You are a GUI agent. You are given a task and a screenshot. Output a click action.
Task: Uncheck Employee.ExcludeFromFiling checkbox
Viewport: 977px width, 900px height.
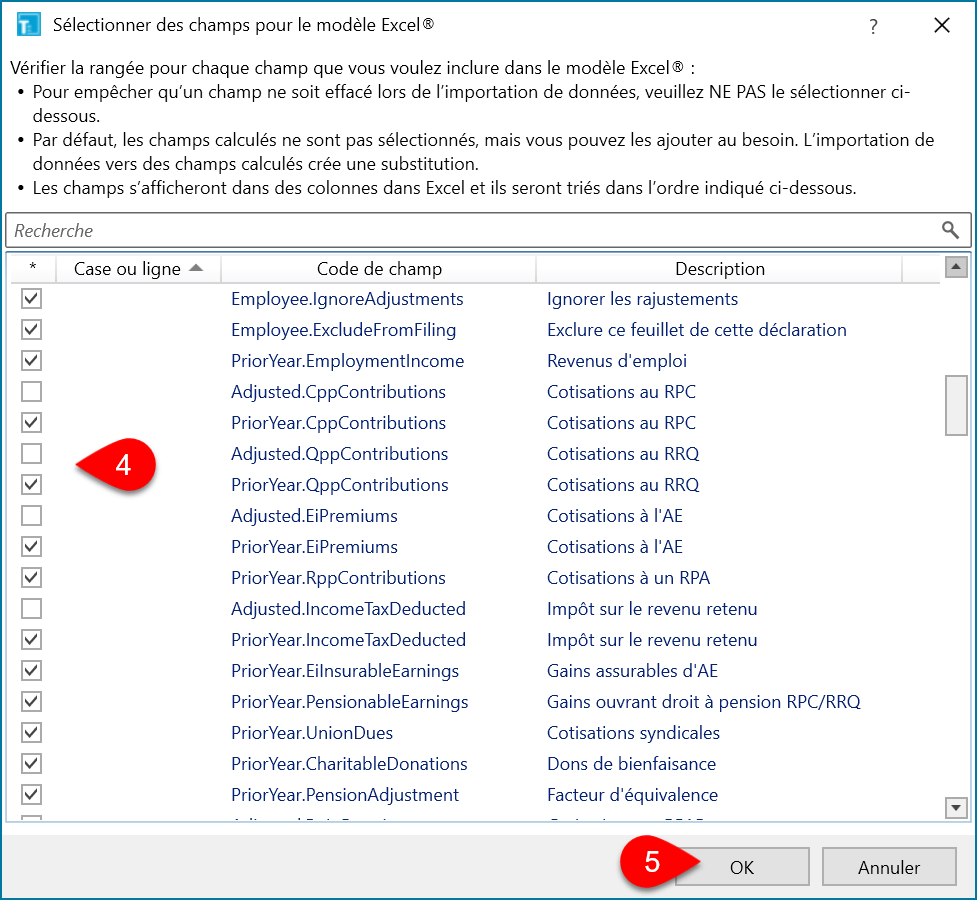coord(31,329)
